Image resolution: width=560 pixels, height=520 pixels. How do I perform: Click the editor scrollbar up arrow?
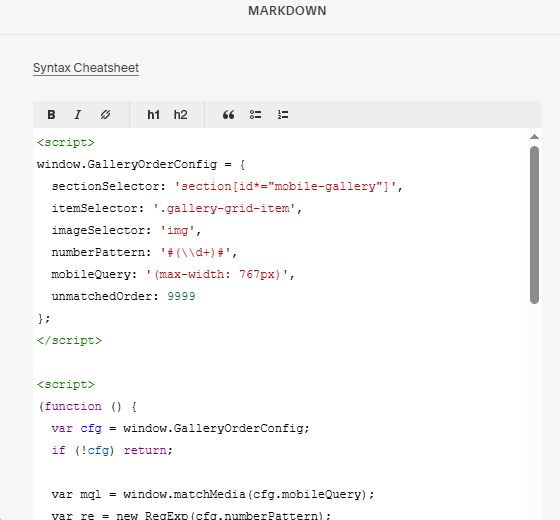pyautogui.click(x=534, y=137)
